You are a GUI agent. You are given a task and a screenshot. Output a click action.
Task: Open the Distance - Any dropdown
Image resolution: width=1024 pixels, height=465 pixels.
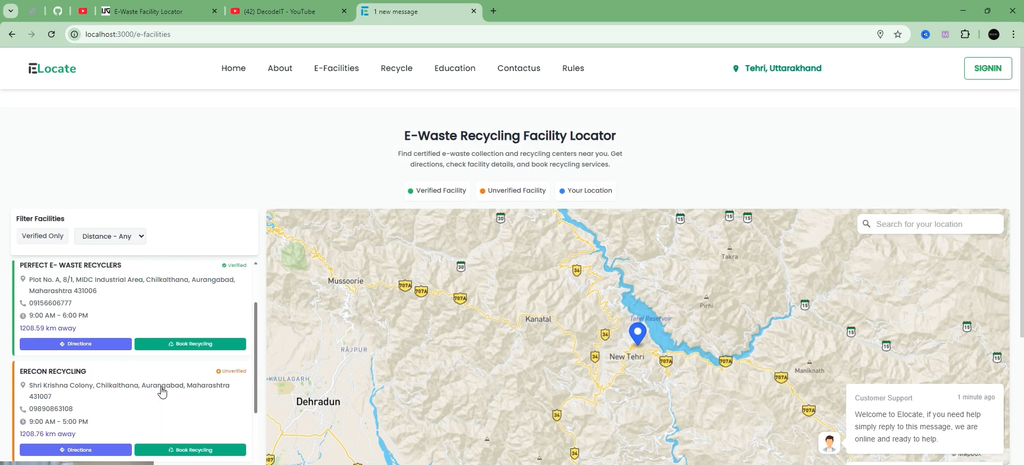[110, 236]
